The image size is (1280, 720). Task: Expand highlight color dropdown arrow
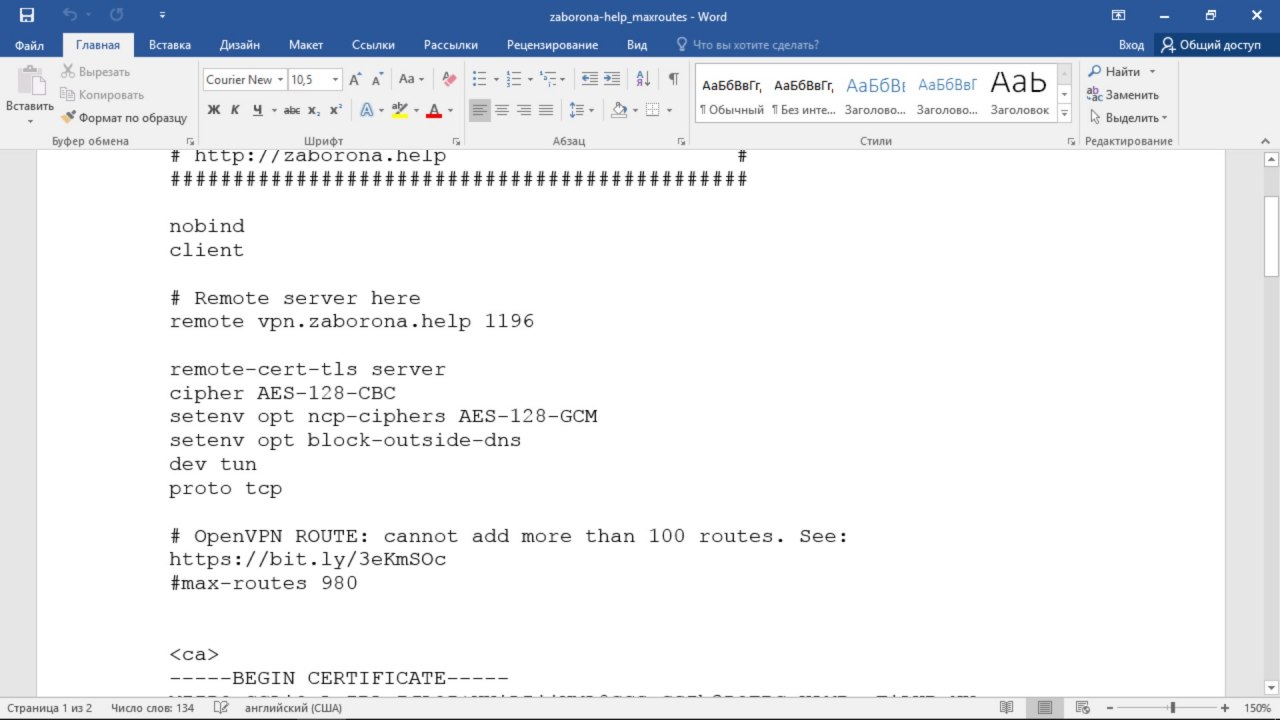pos(415,110)
